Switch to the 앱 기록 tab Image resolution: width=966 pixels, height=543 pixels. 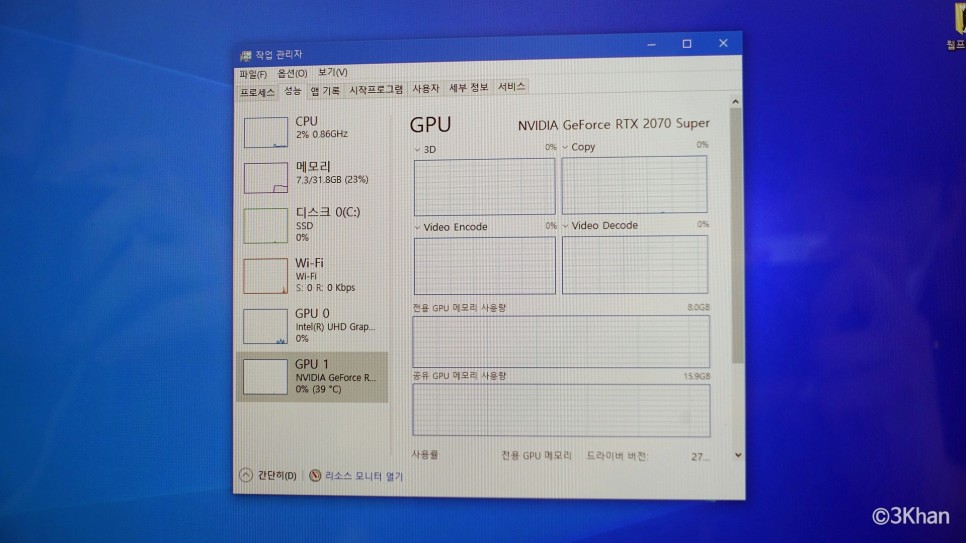[x=325, y=91]
